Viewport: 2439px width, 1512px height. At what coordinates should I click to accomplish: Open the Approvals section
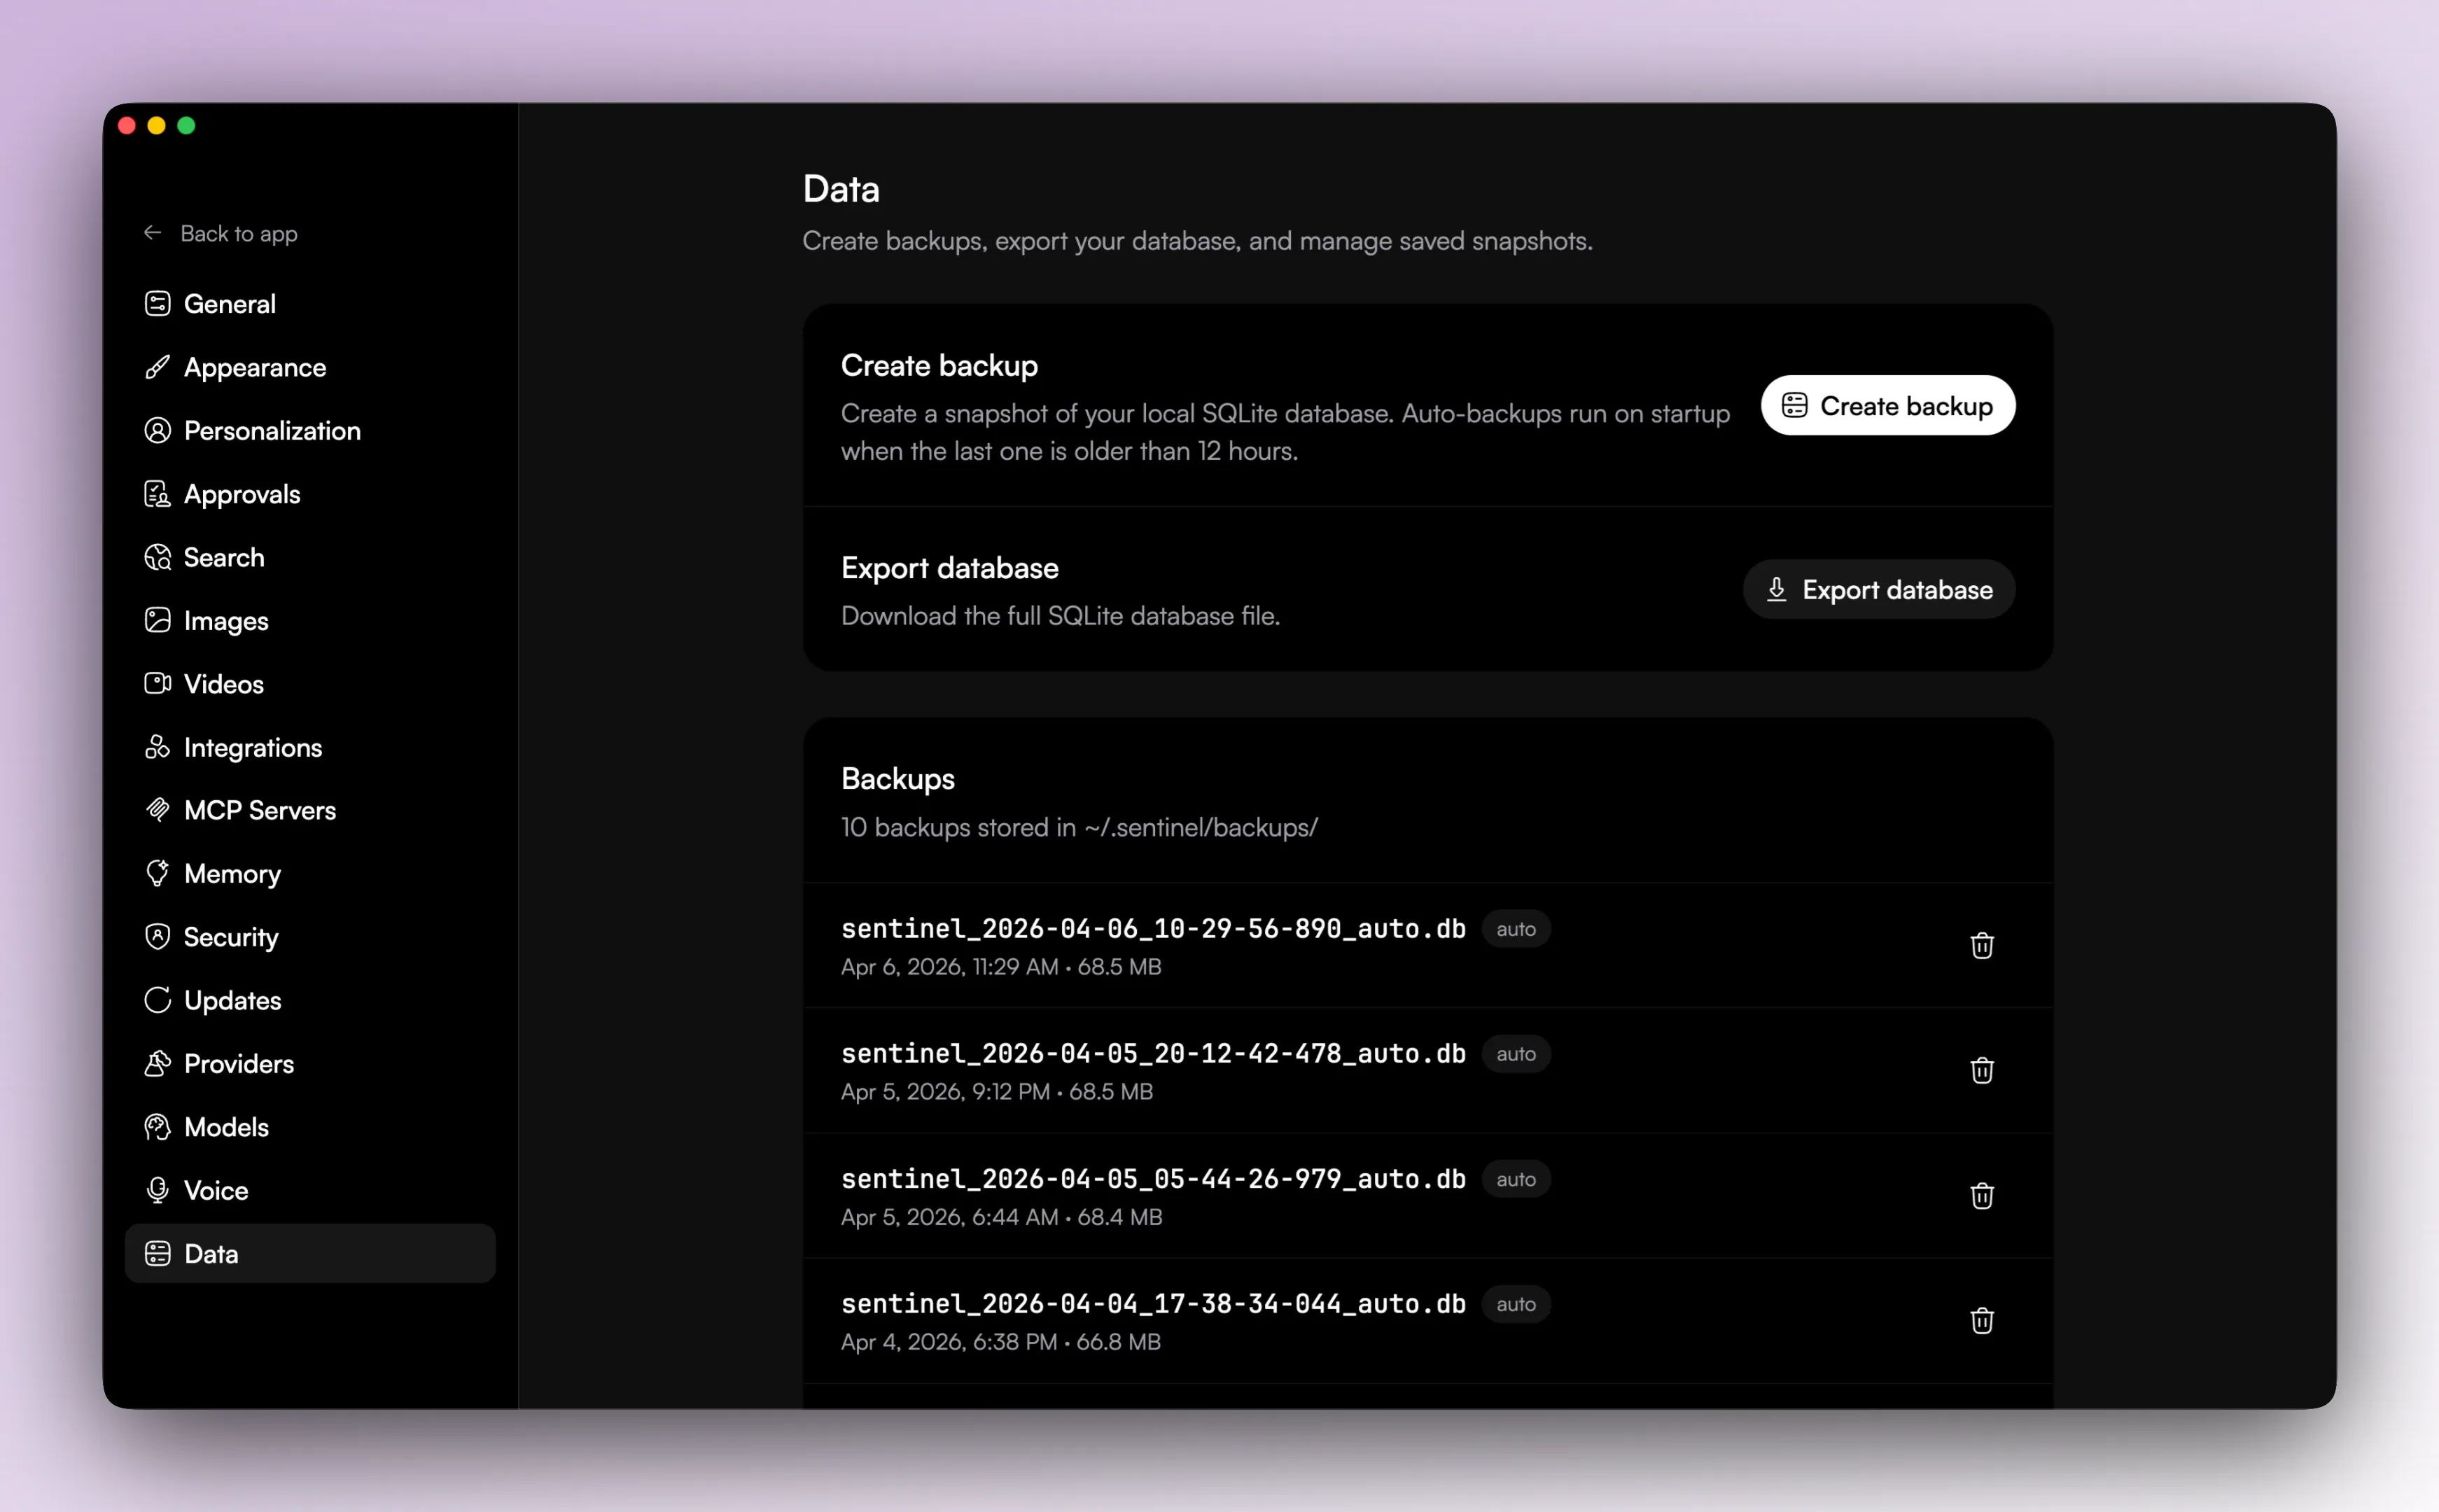coord(310,494)
